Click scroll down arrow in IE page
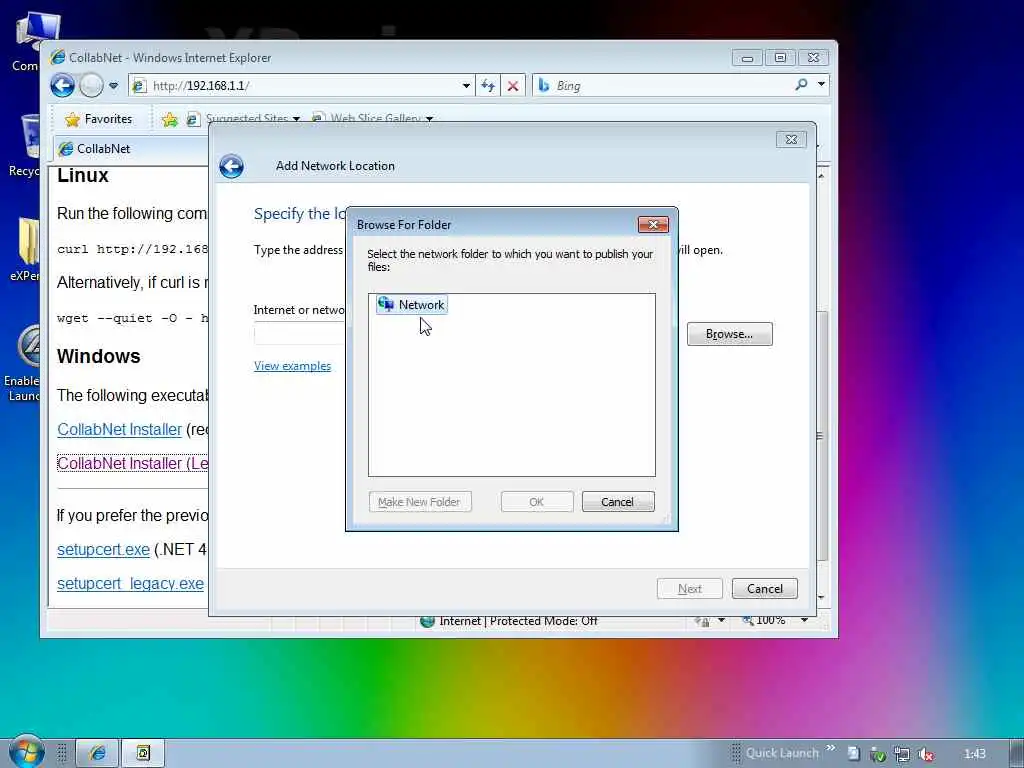 click(822, 597)
